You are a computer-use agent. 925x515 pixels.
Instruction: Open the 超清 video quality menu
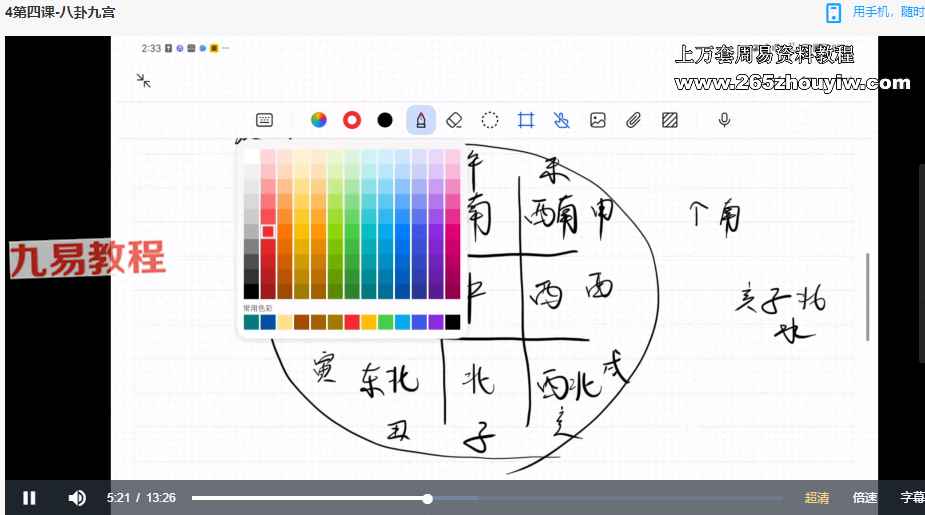coord(817,498)
